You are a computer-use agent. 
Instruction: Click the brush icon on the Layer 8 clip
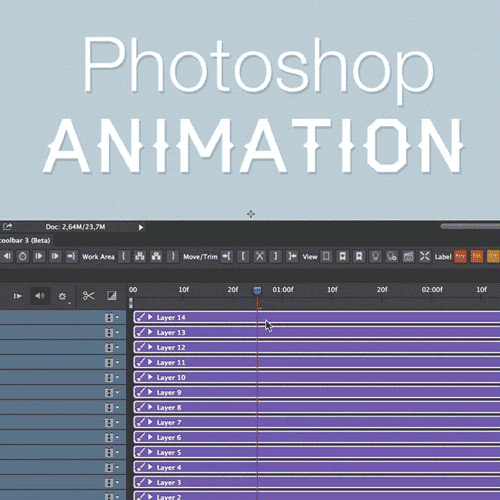pos(140,407)
